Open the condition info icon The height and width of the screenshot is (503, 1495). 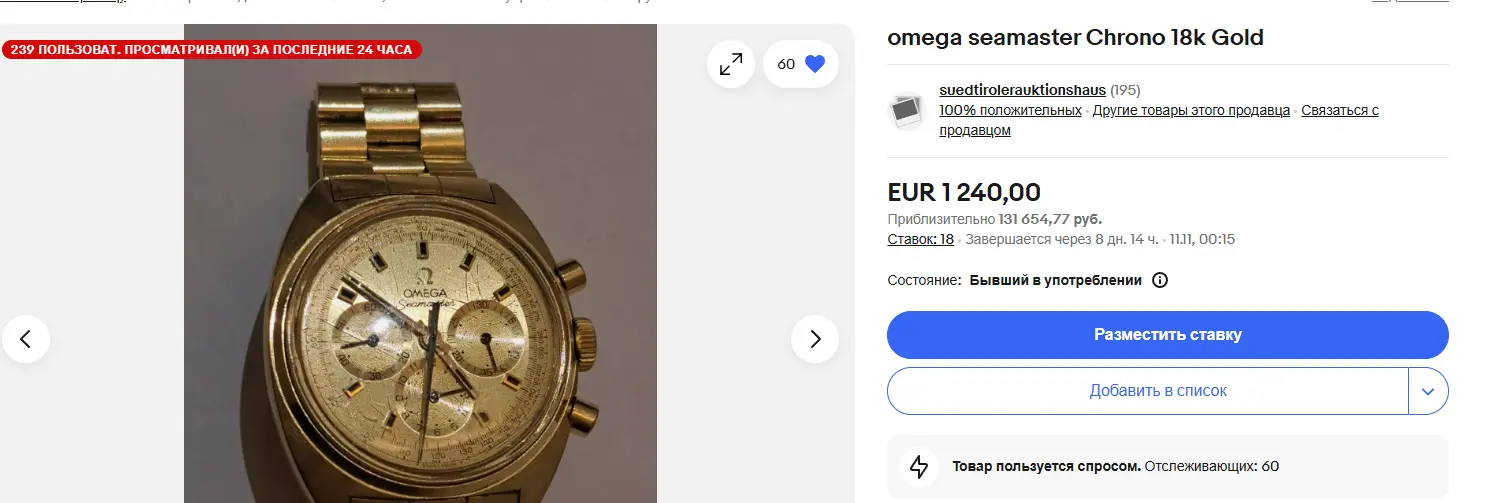click(x=1160, y=280)
